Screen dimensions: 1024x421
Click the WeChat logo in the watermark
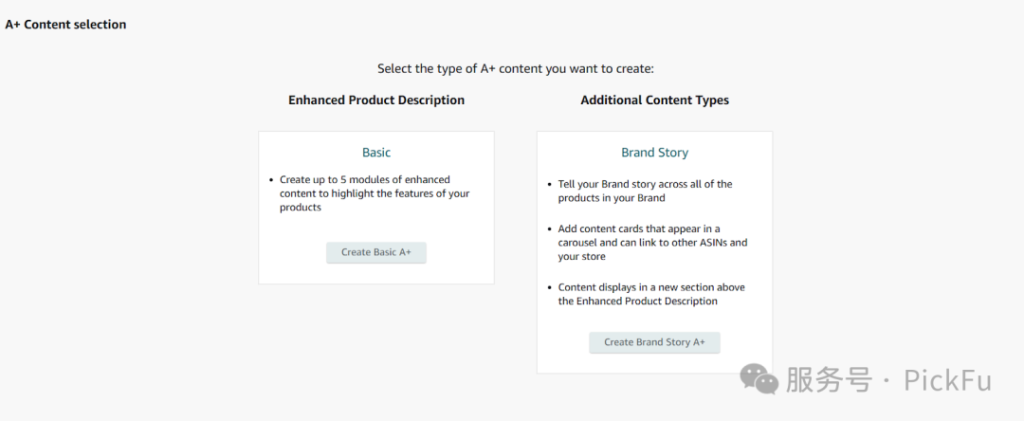point(759,379)
